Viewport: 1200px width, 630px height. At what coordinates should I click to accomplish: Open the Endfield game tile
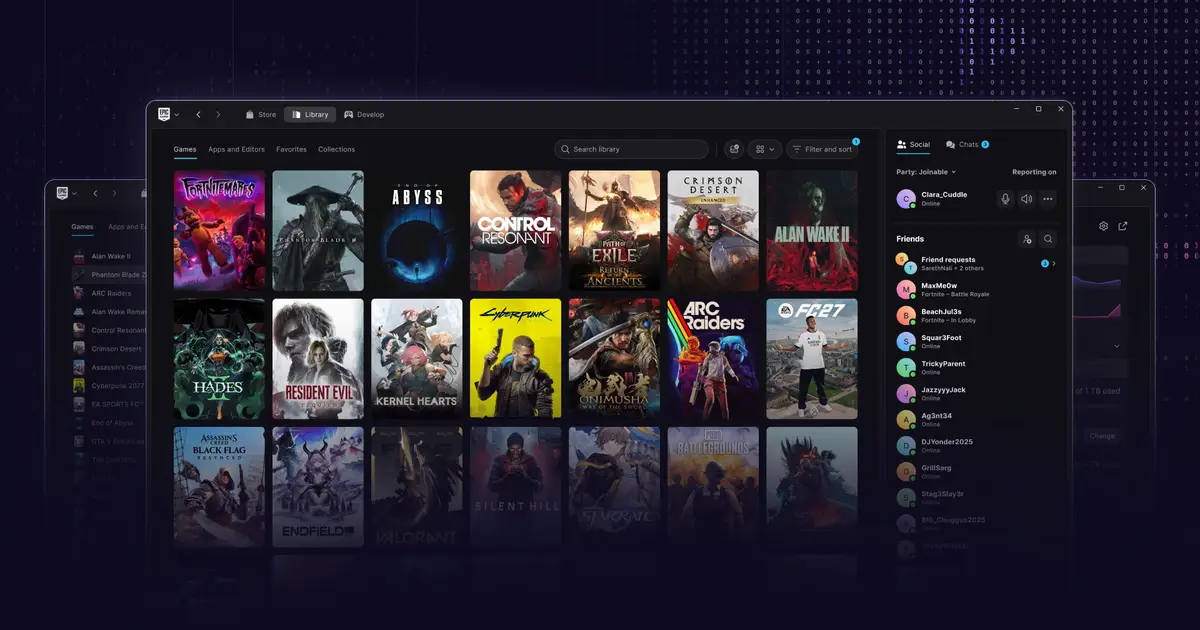coord(318,487)
